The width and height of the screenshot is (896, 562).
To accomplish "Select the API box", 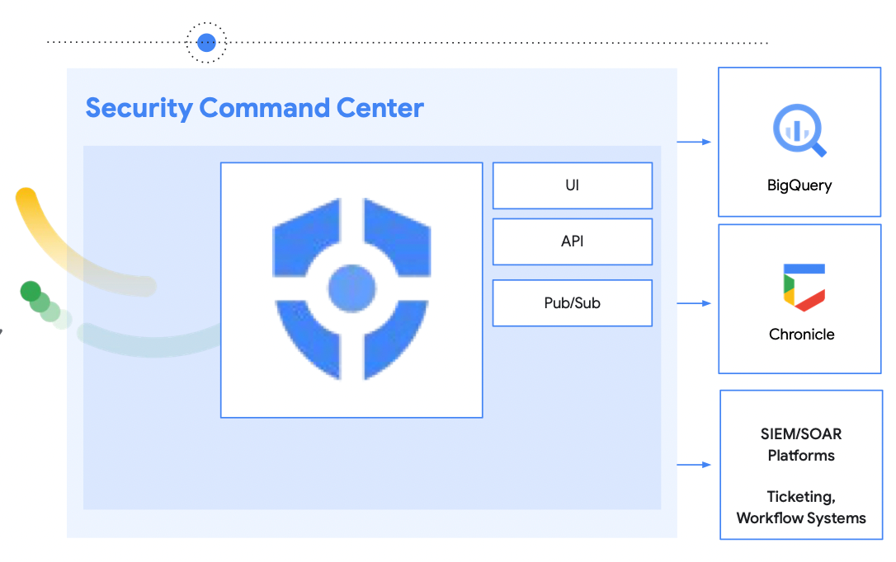I will point(572,242).
